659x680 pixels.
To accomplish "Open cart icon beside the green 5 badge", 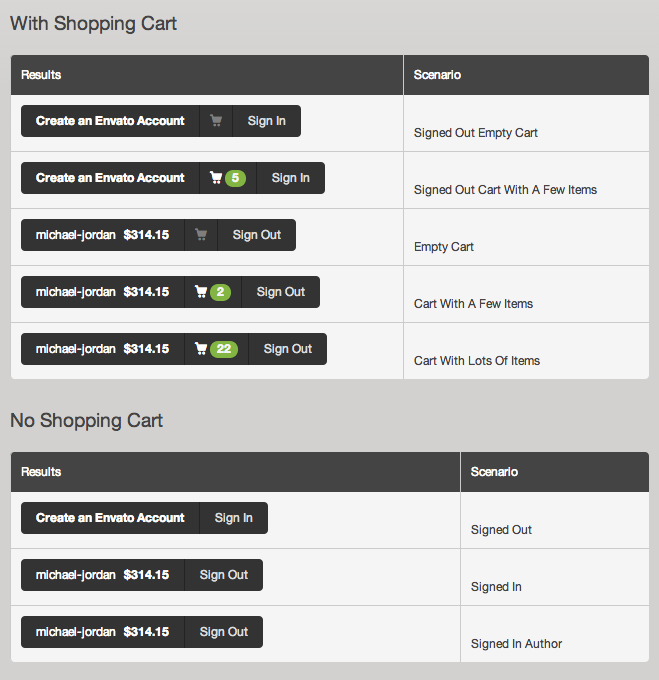I will (216, 178).
